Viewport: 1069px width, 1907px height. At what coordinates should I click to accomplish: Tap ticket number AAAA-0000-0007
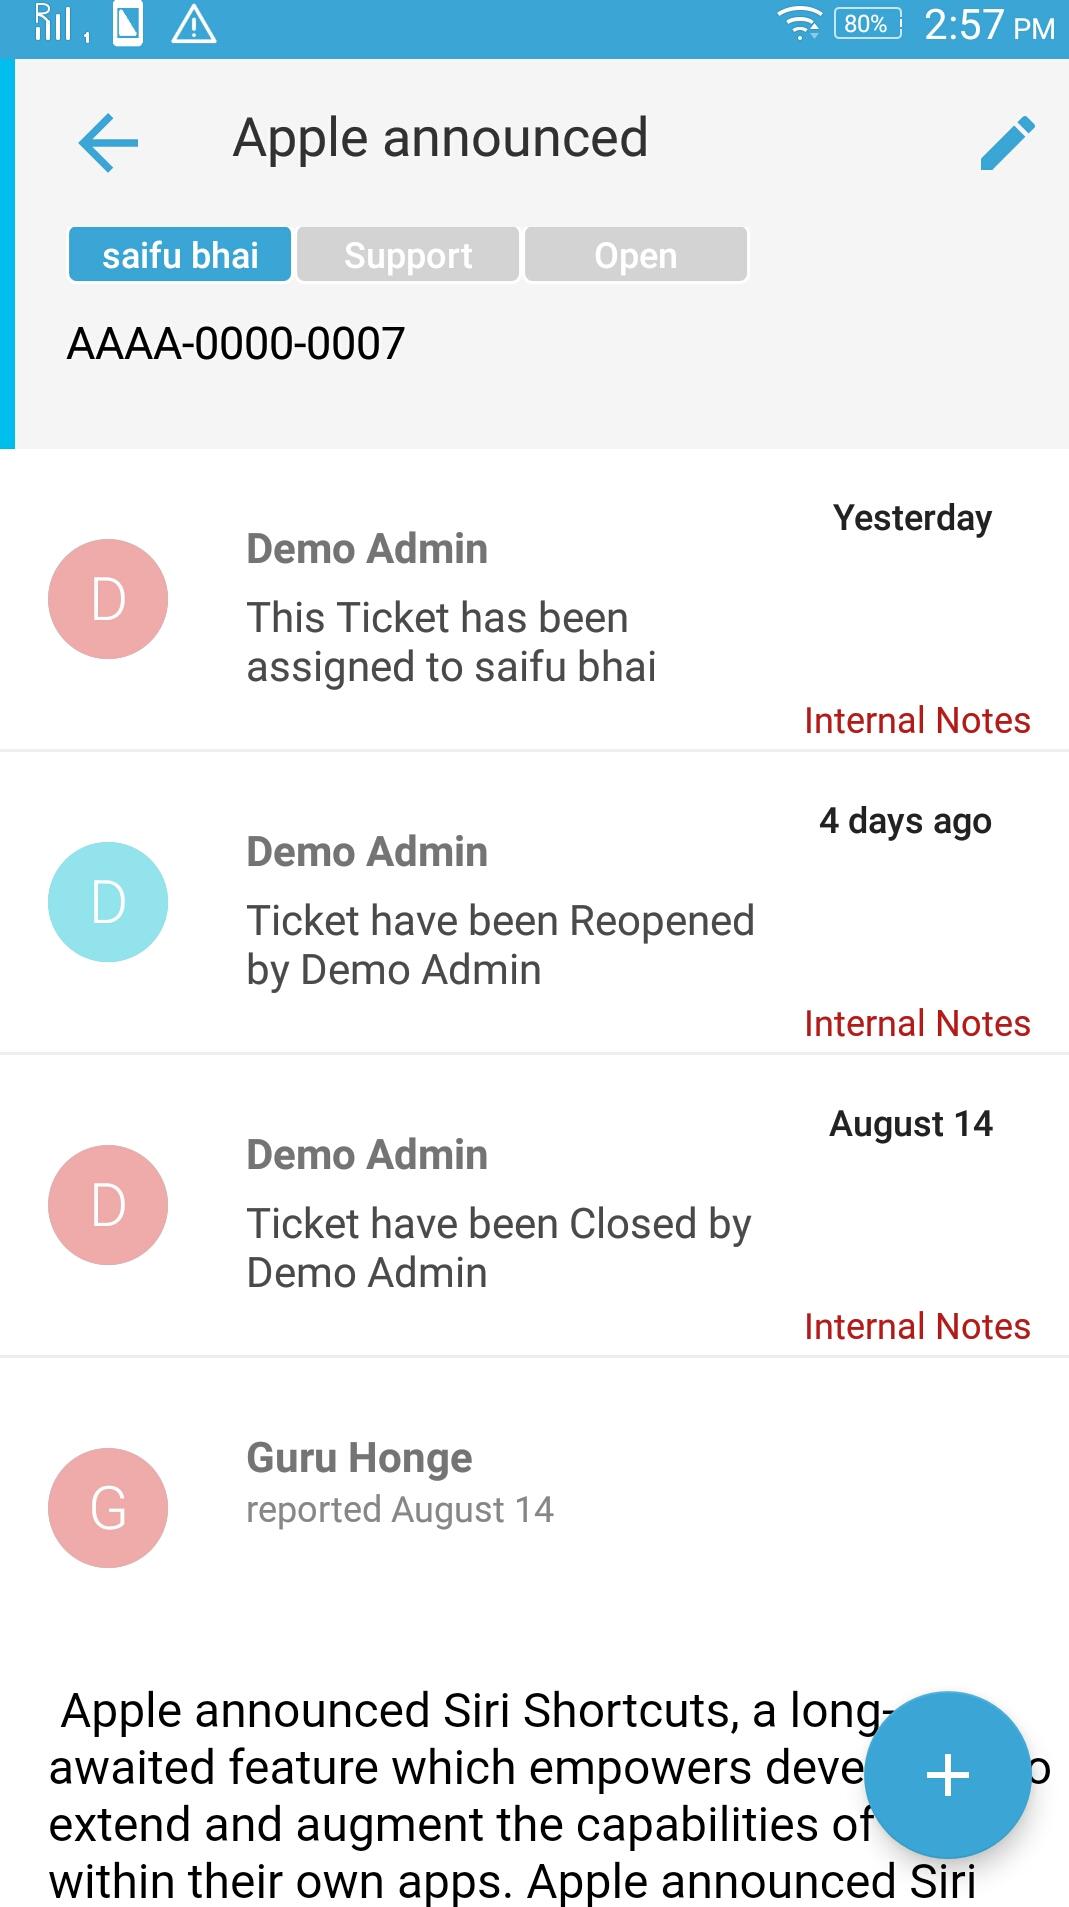click(236, 344)
